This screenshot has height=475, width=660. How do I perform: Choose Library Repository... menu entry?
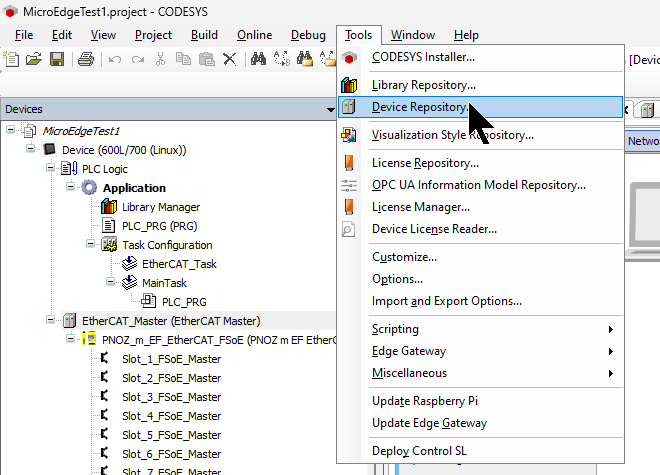pyautogui.click(x=480, y=85)
